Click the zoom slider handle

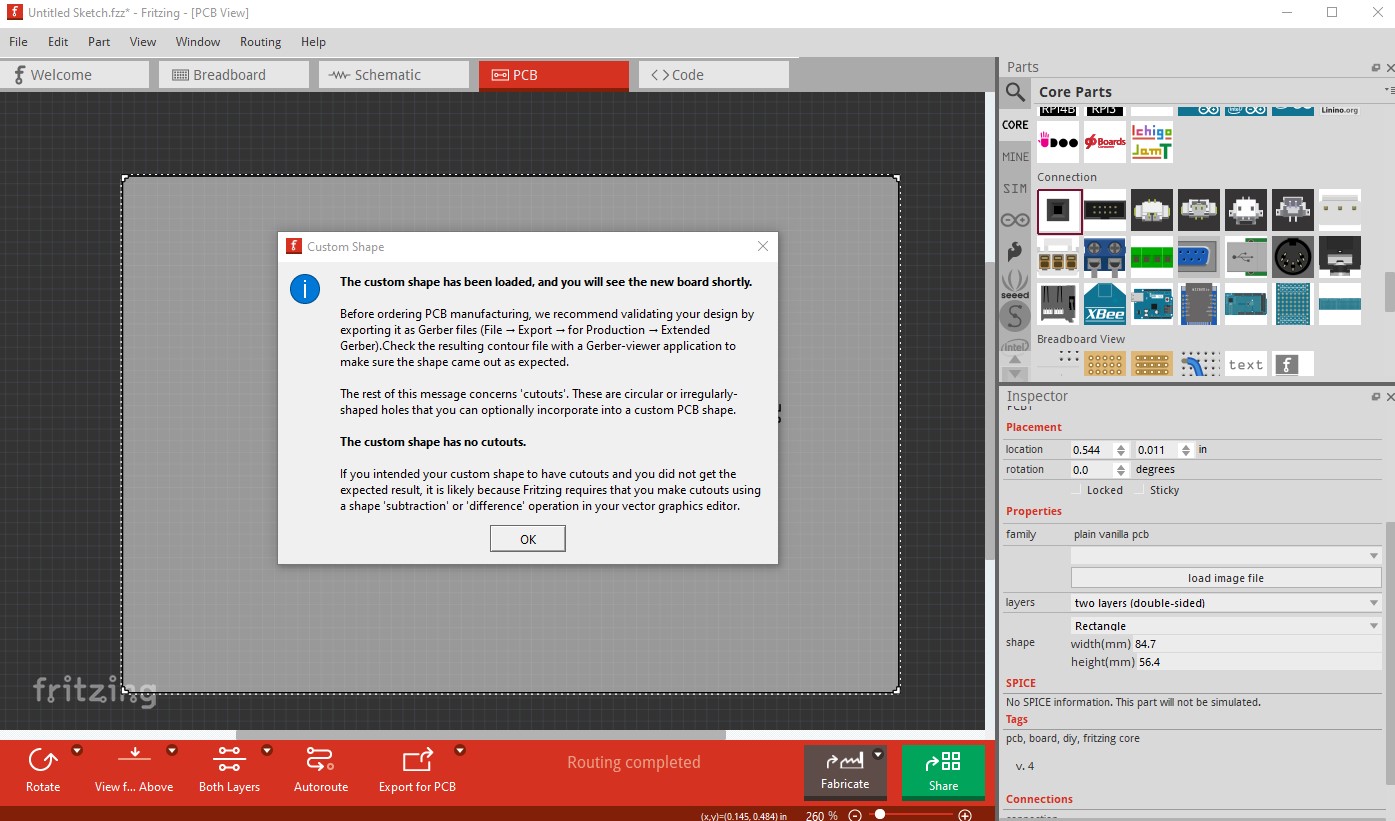click(880, 815)
